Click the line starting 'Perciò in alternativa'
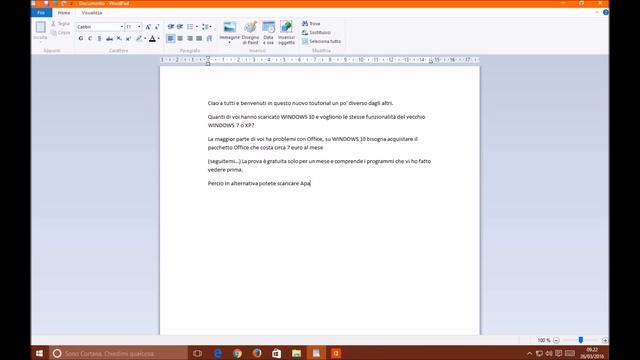This screenshot has width=640, height=360. click(x=259, y=183)
